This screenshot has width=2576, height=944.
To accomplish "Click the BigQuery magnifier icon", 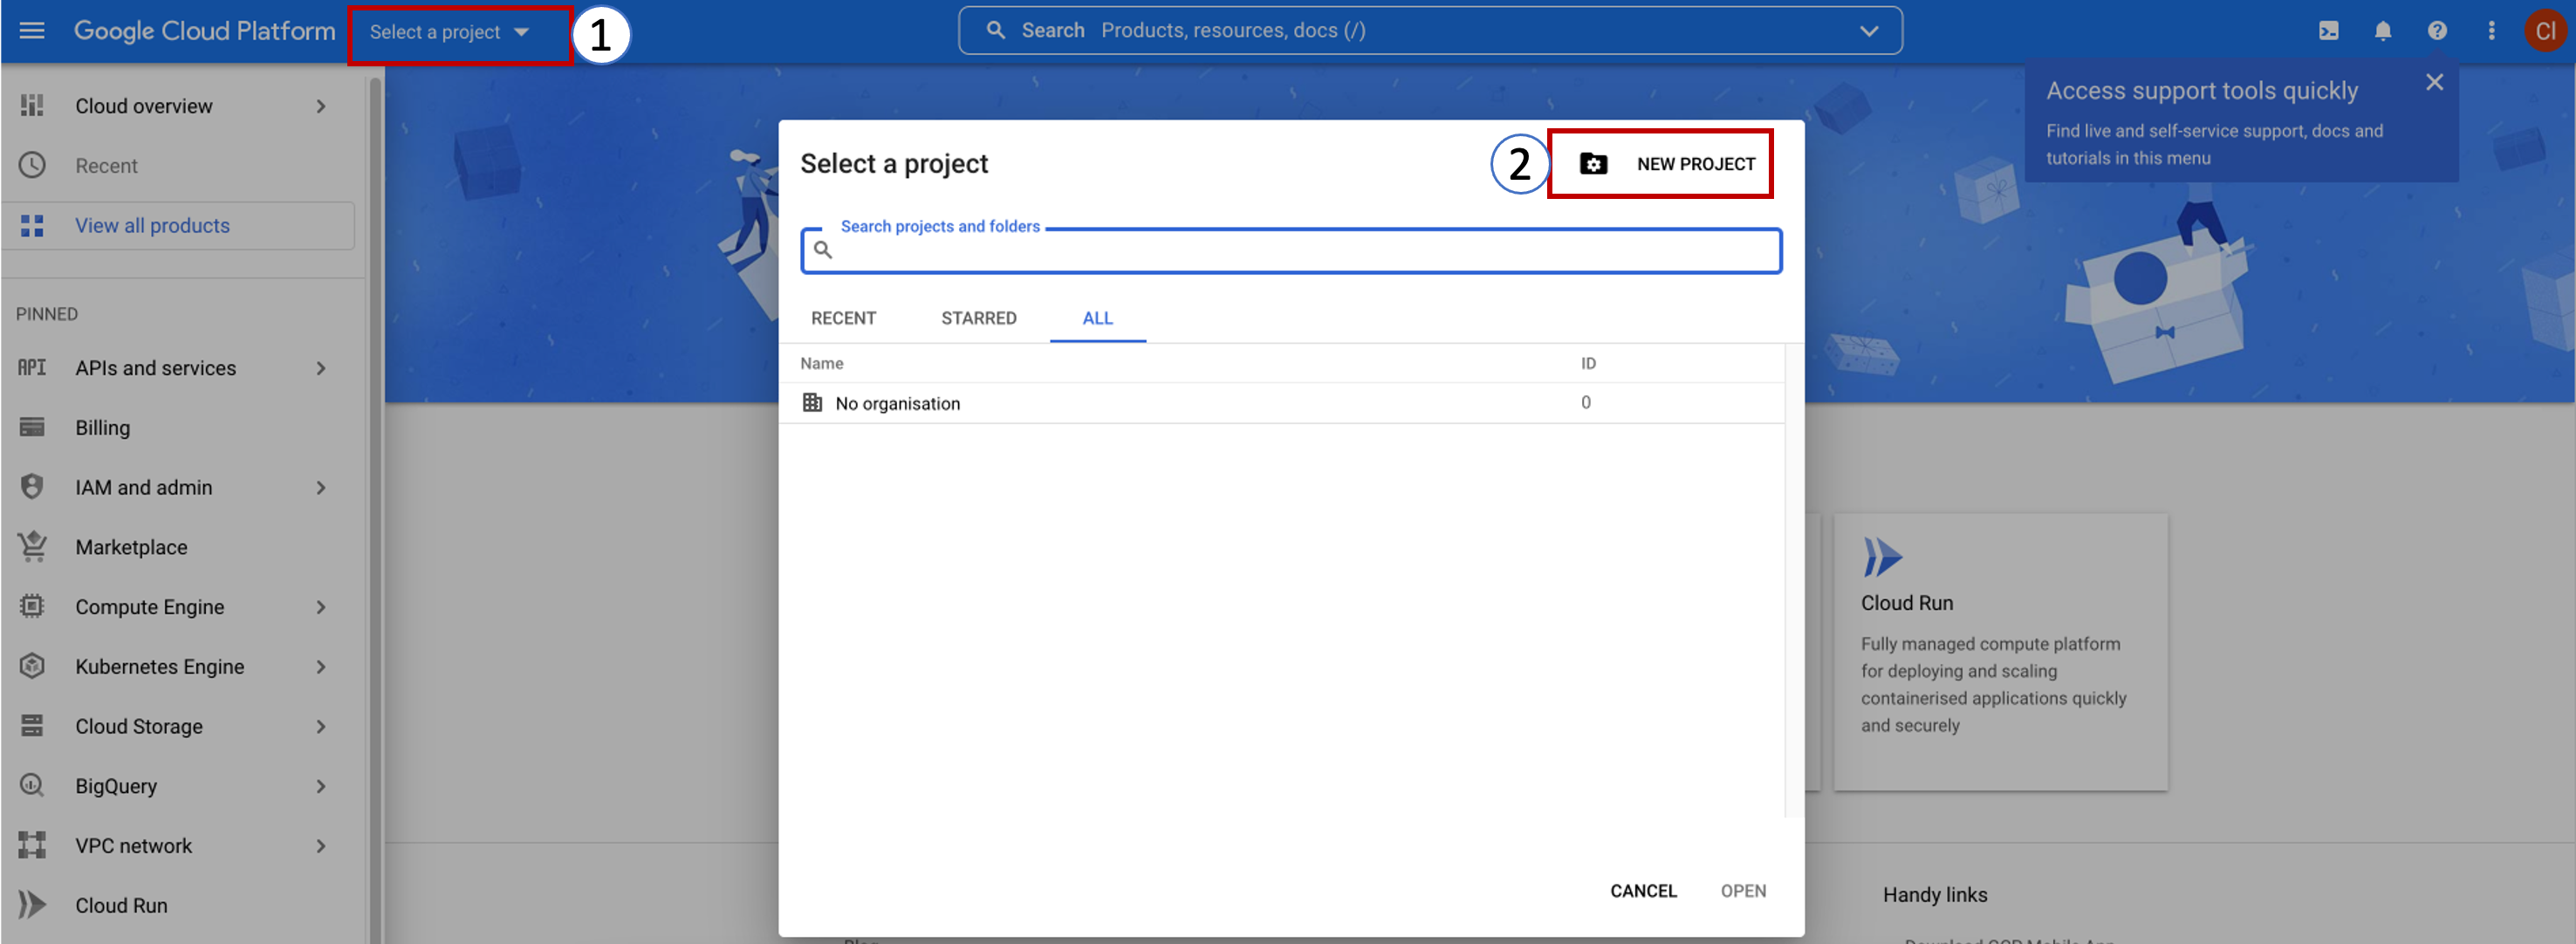I will point(32,785).
